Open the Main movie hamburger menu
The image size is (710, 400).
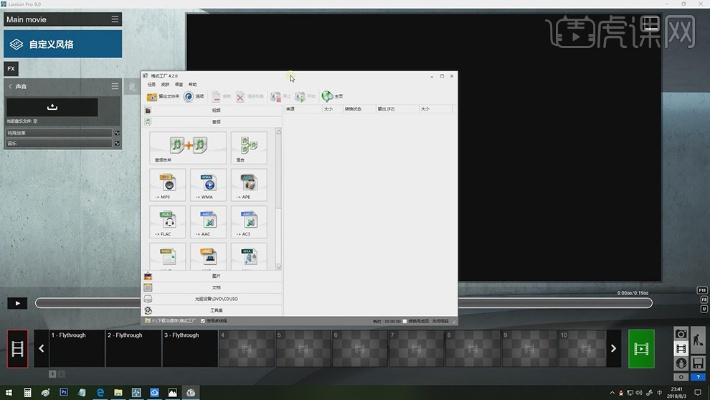[115, 20]
